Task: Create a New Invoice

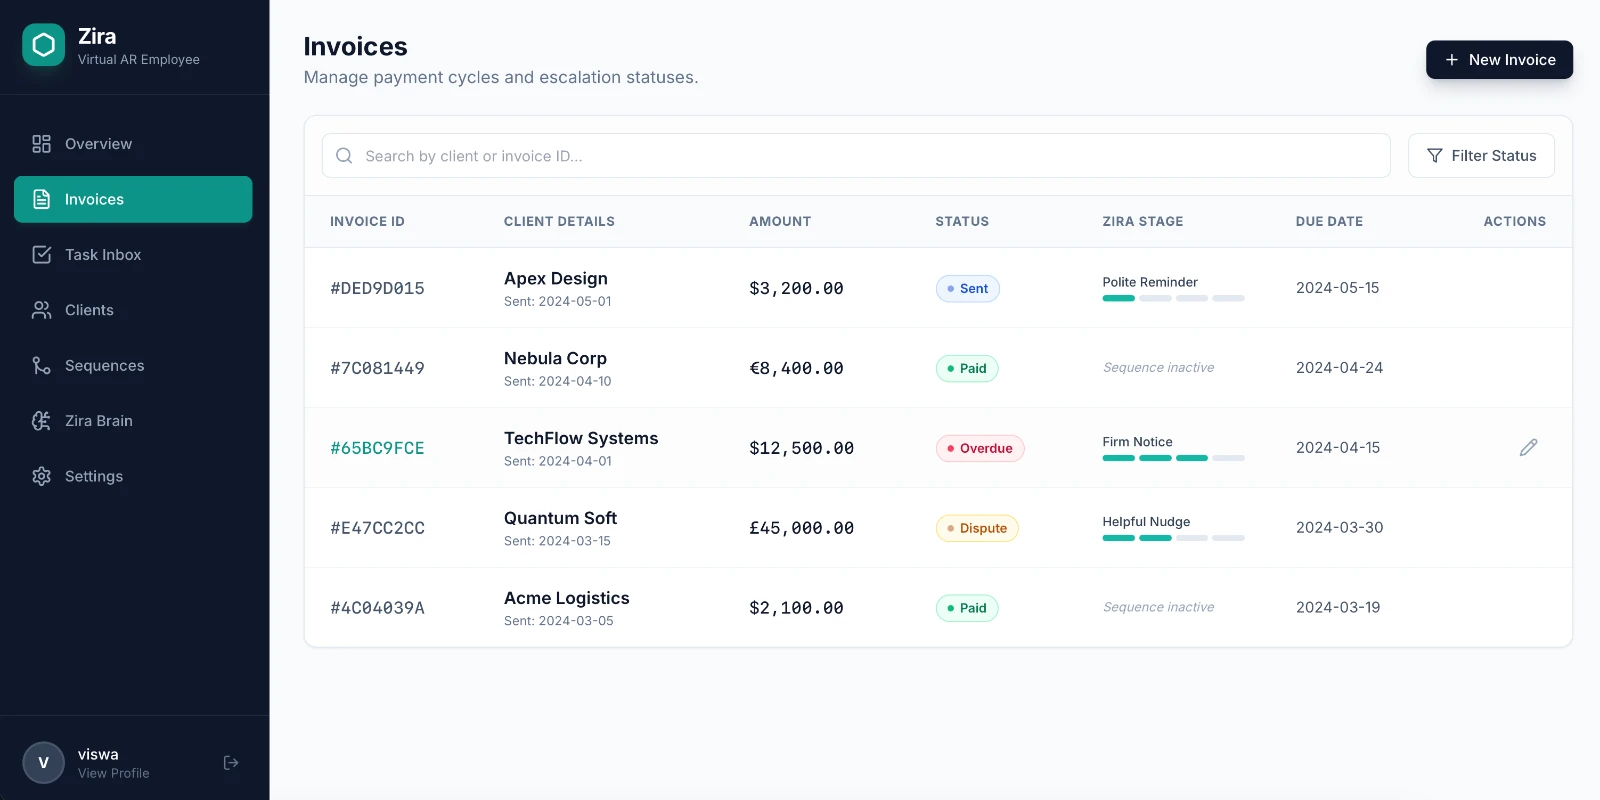Action: (x=1499, y=60)
